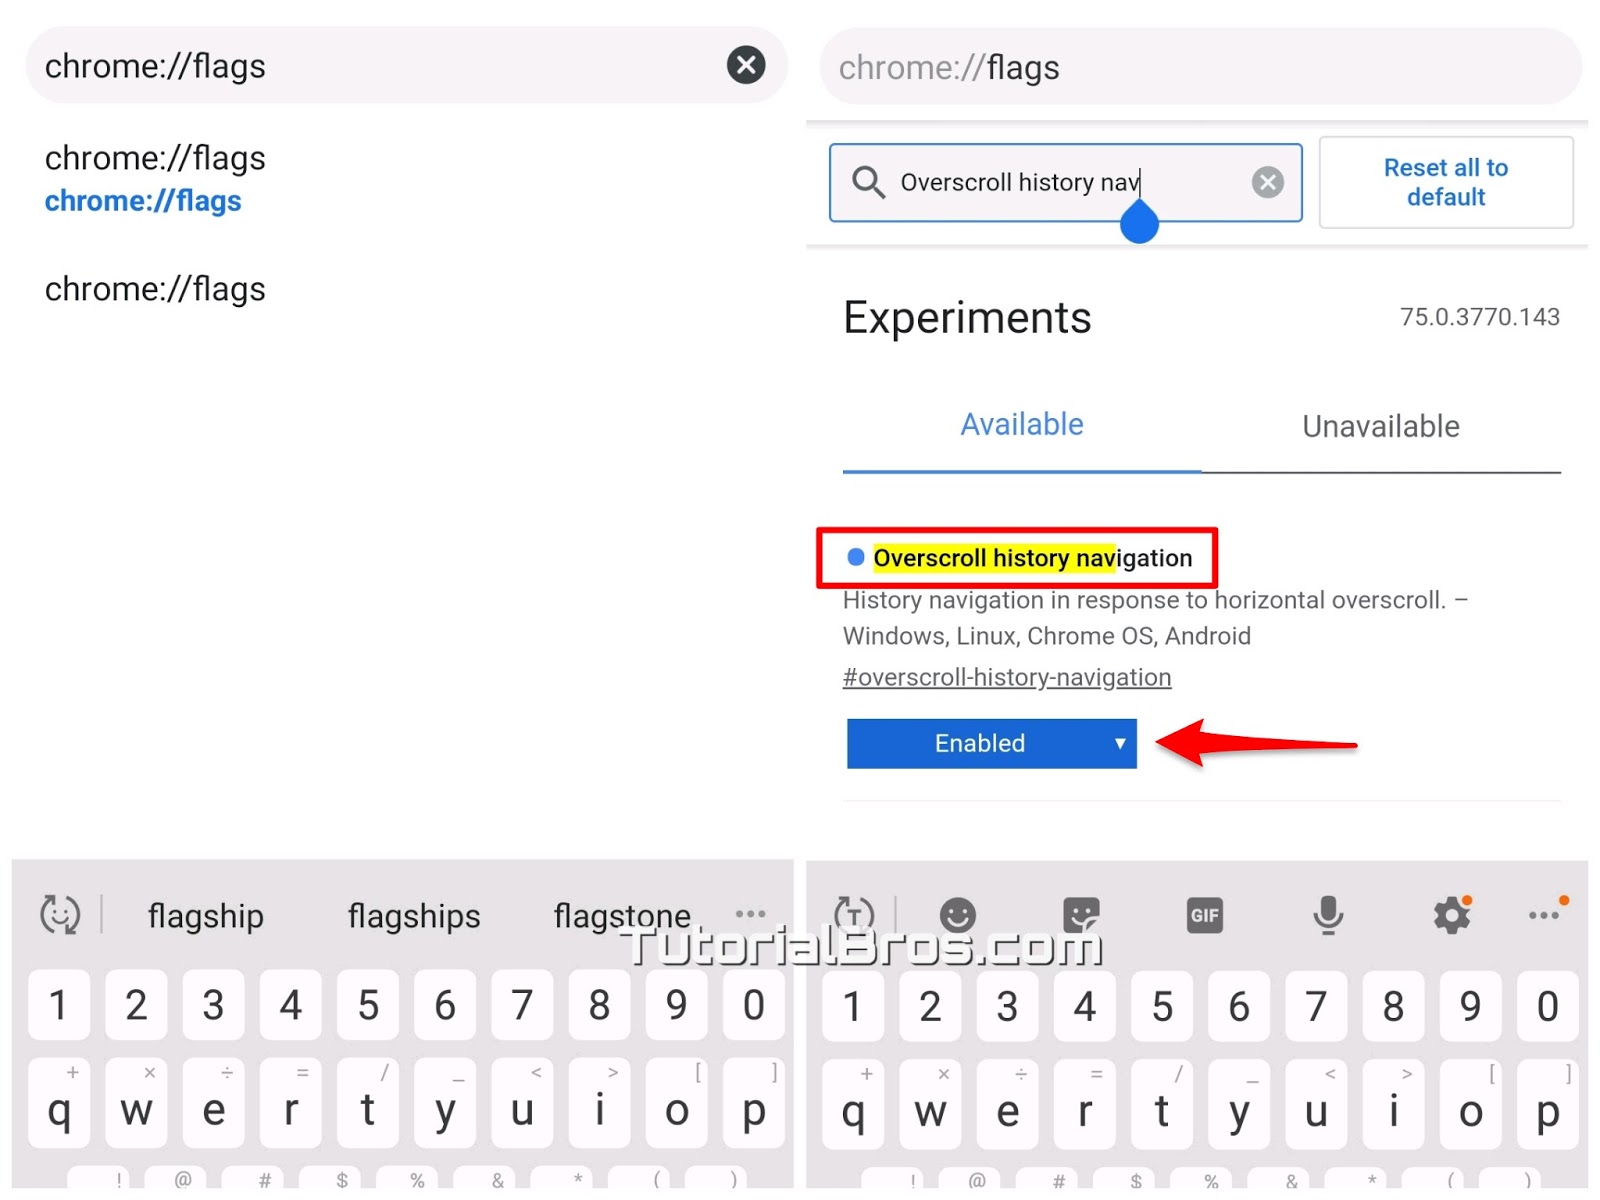This screenshot has height=1200, width=1600.
Task: Tap key 5 on left keyboard
Action: (368, 1005)
